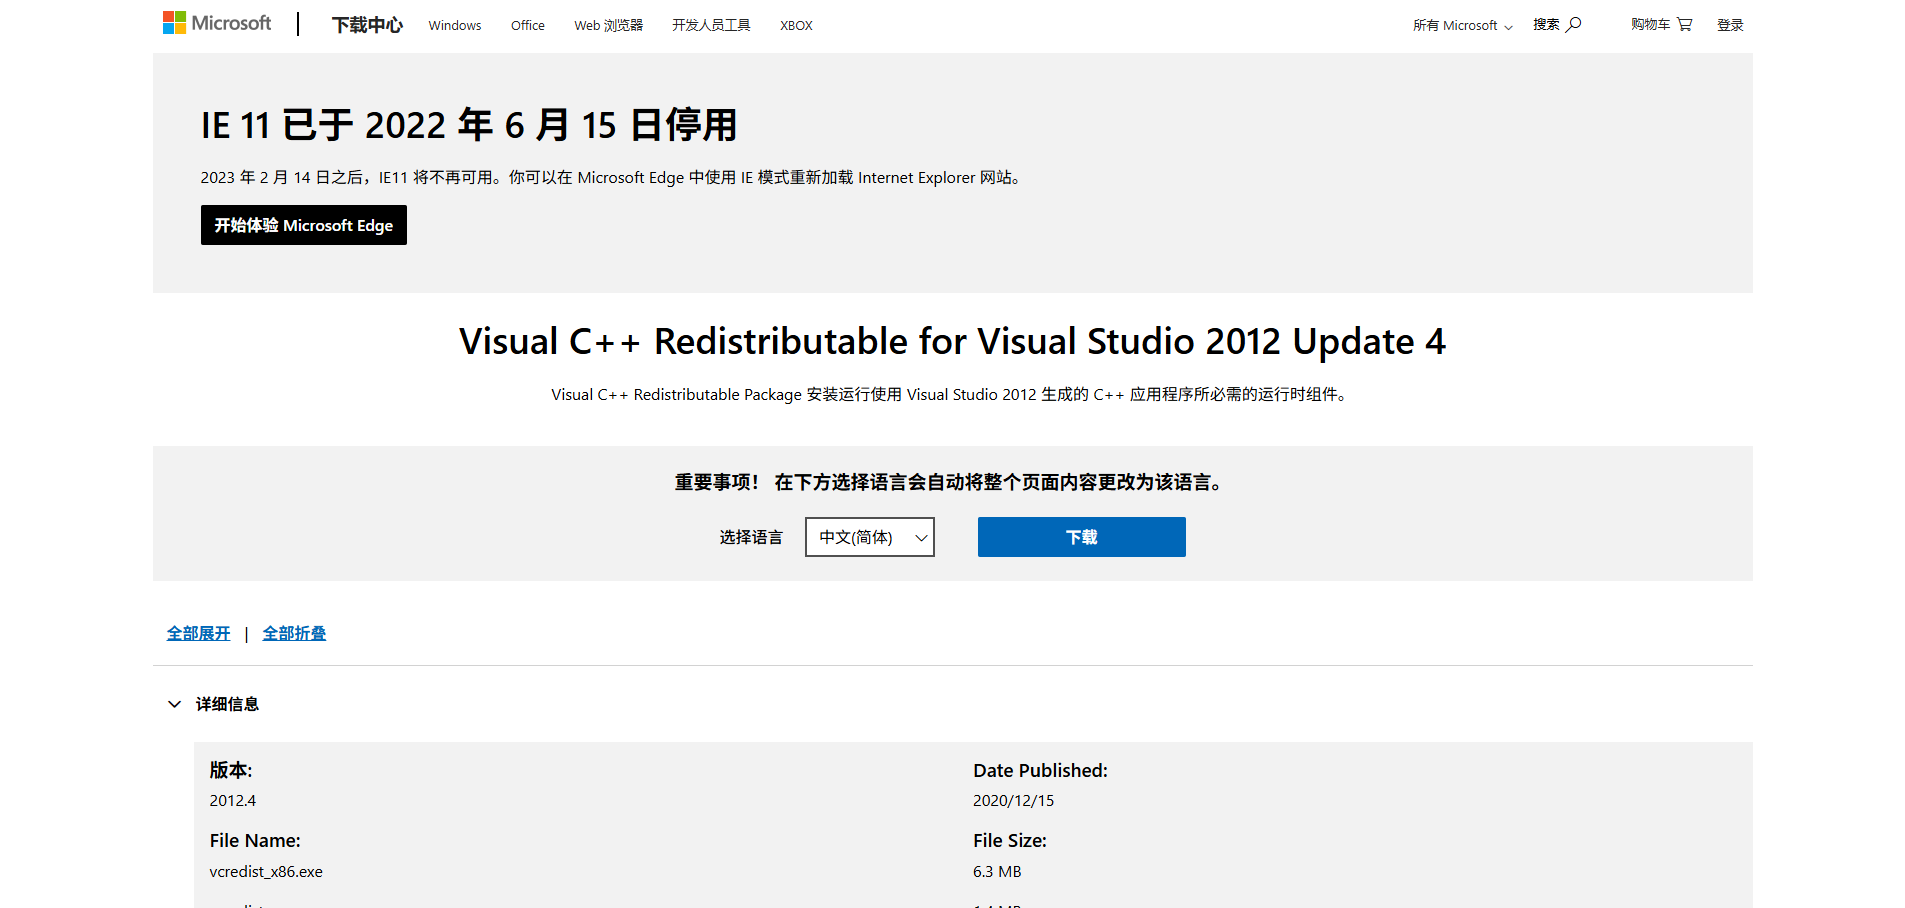Open the shopping cart icon

pyautogui.click(x=1685, y=24)
